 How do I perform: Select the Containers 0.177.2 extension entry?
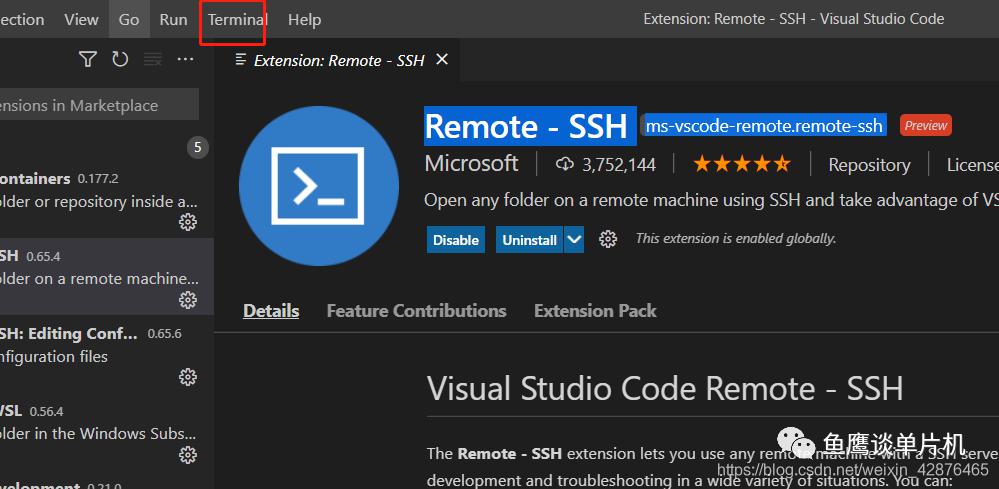click(107, 200)
